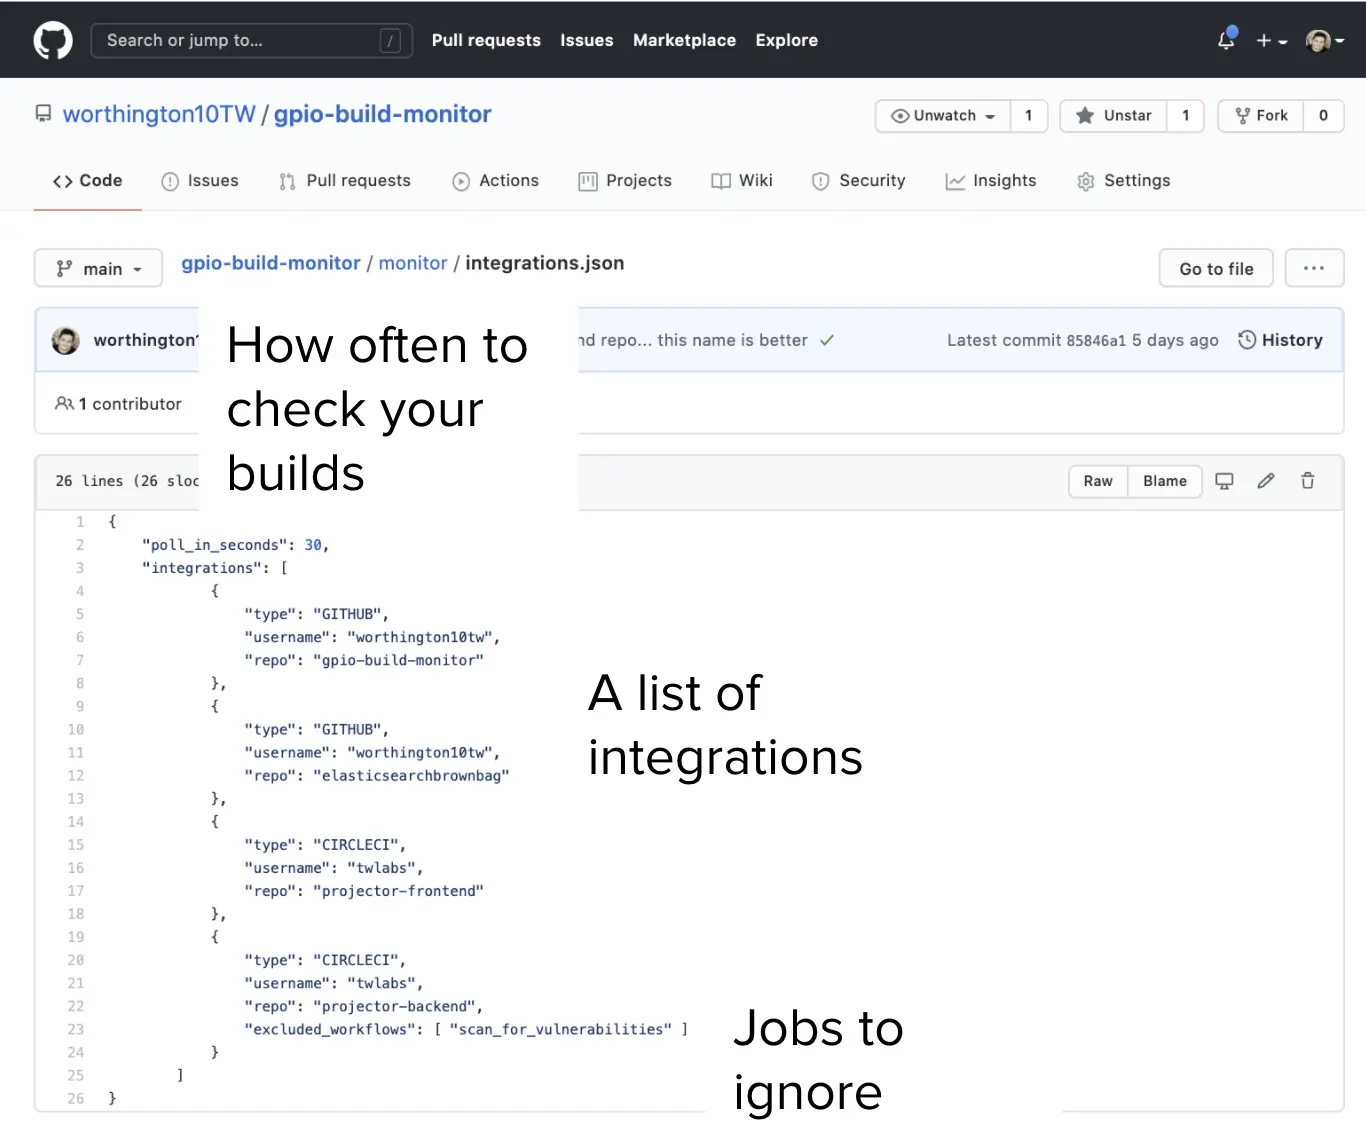Switch to the repository Pull requests tab
The width and height of the screenshot is (1366, 1148).
tap(345, 181)
